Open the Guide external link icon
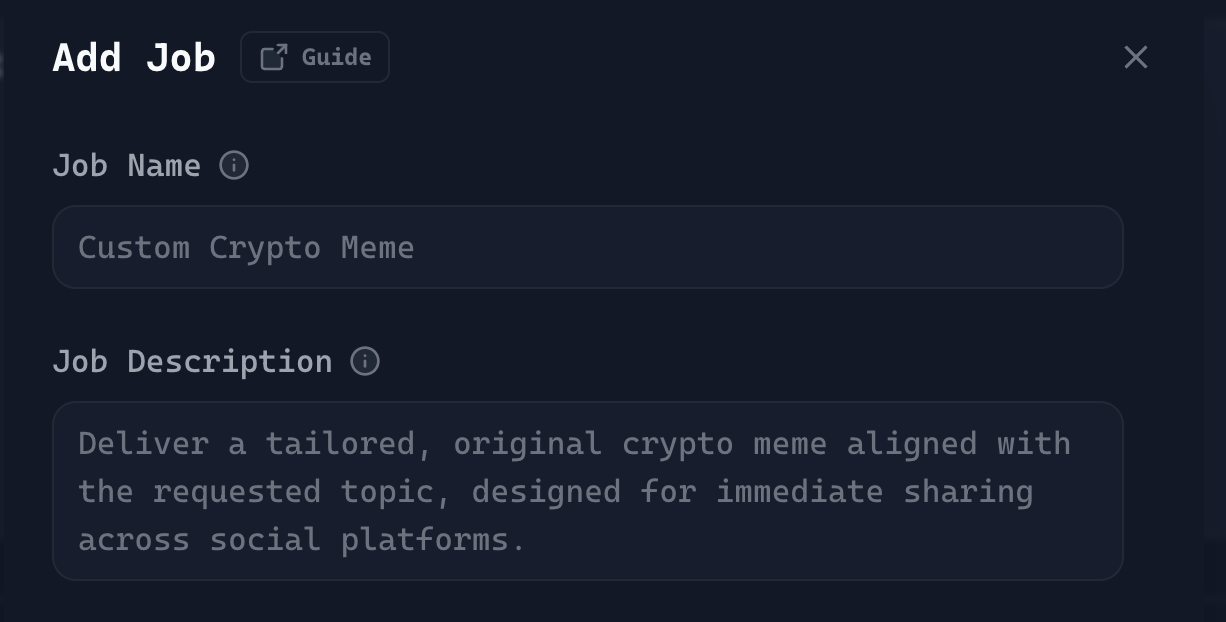 [274, 58]
